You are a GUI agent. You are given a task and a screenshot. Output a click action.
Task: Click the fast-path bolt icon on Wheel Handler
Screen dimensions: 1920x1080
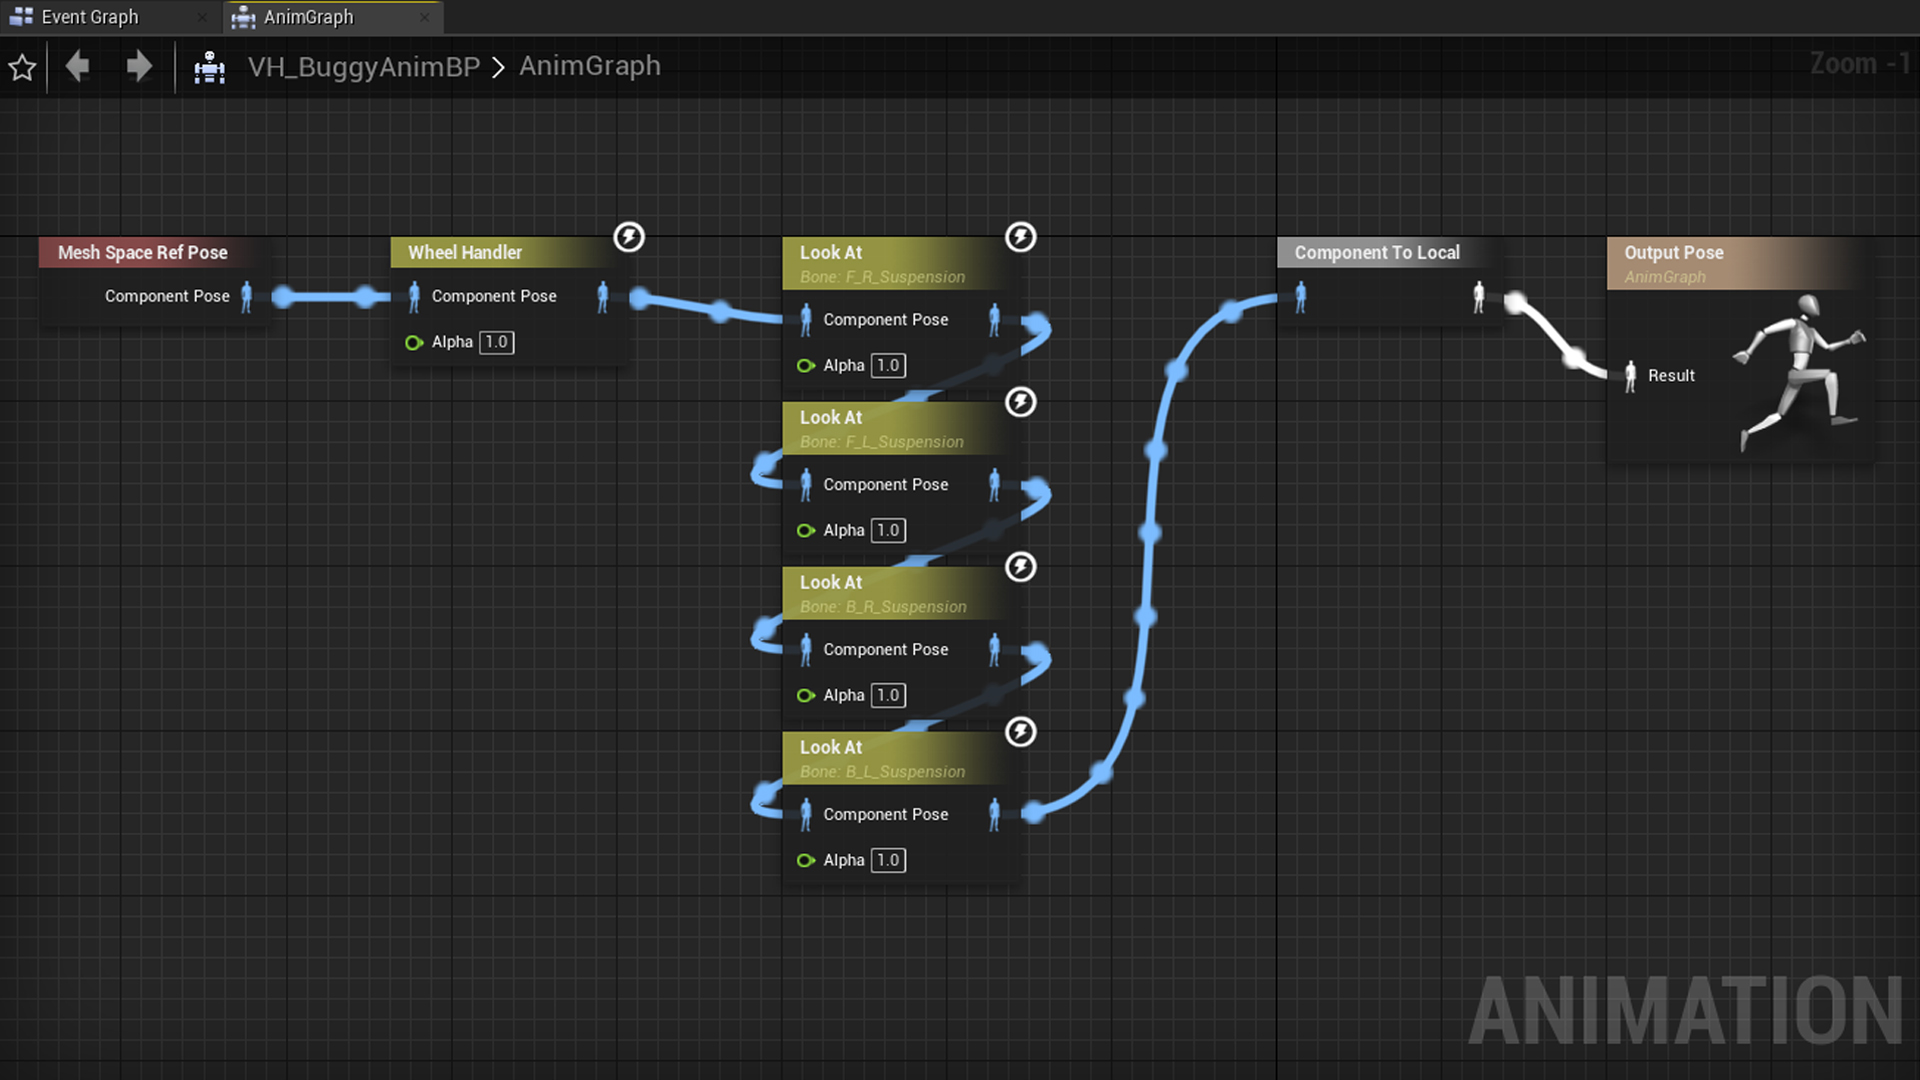tap(629, 237)
